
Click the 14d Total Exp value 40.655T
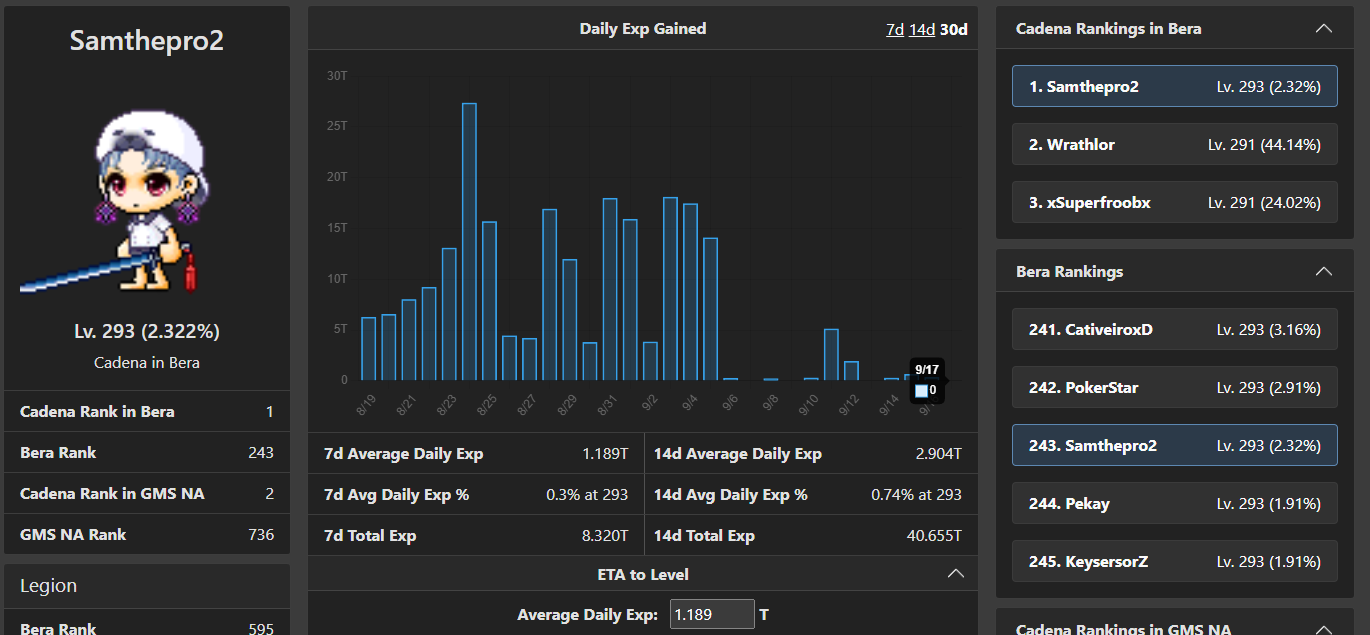[934, 536]
